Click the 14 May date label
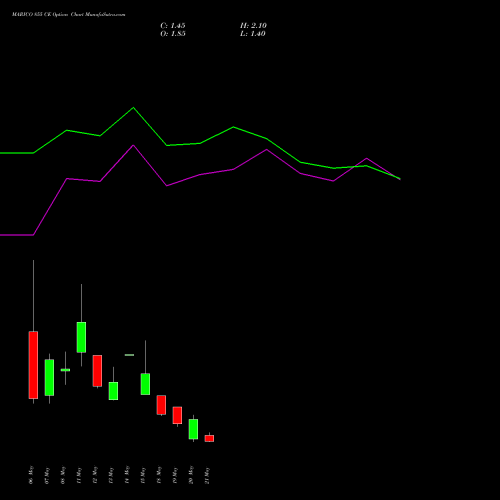 127,475
